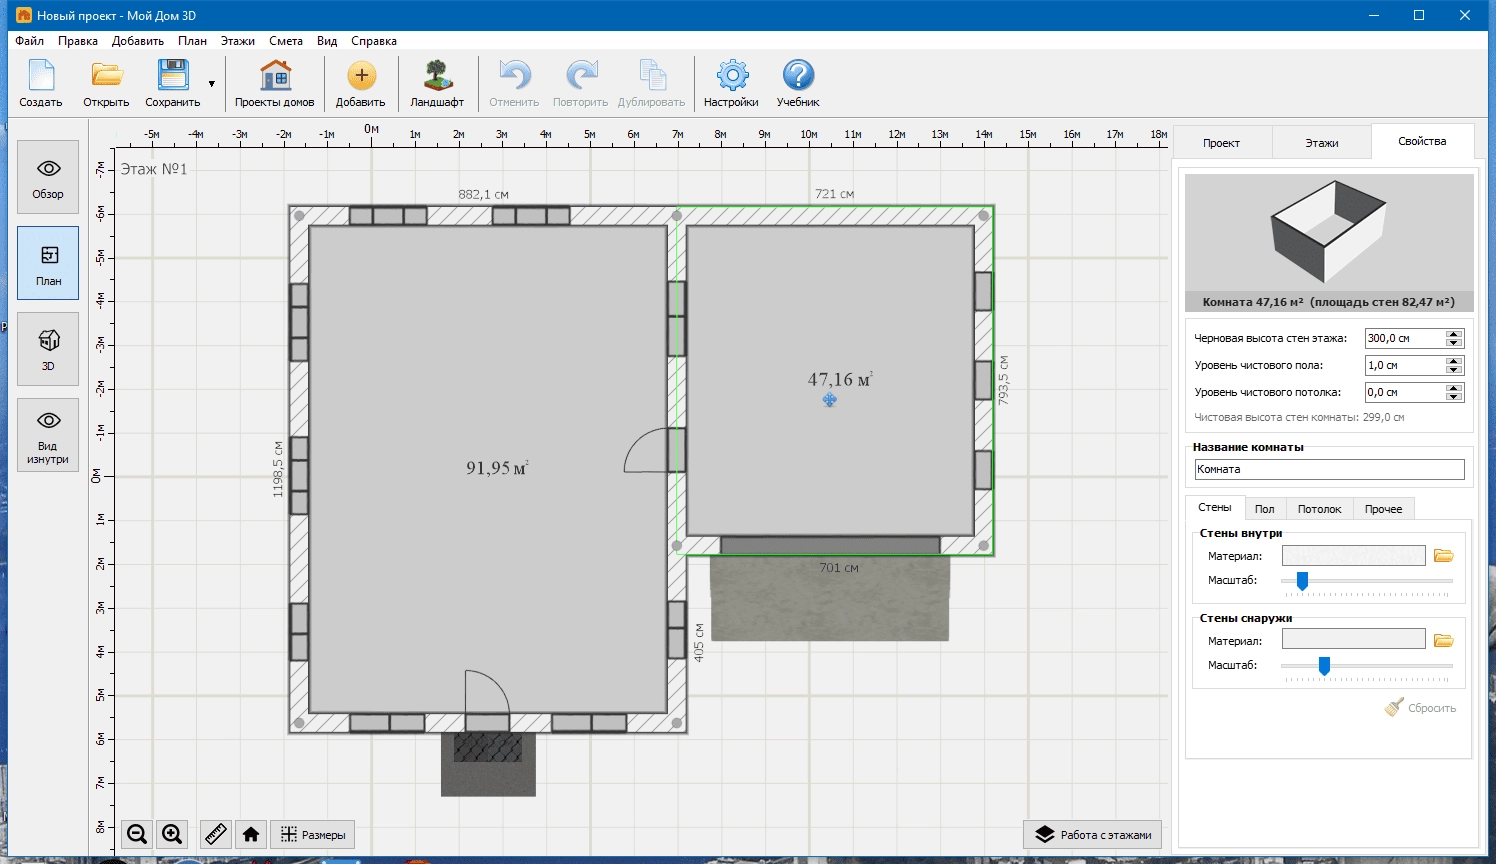The image size is (1496, 864).
Task: Open the Файл menu
Action: [x=29, y=41]
